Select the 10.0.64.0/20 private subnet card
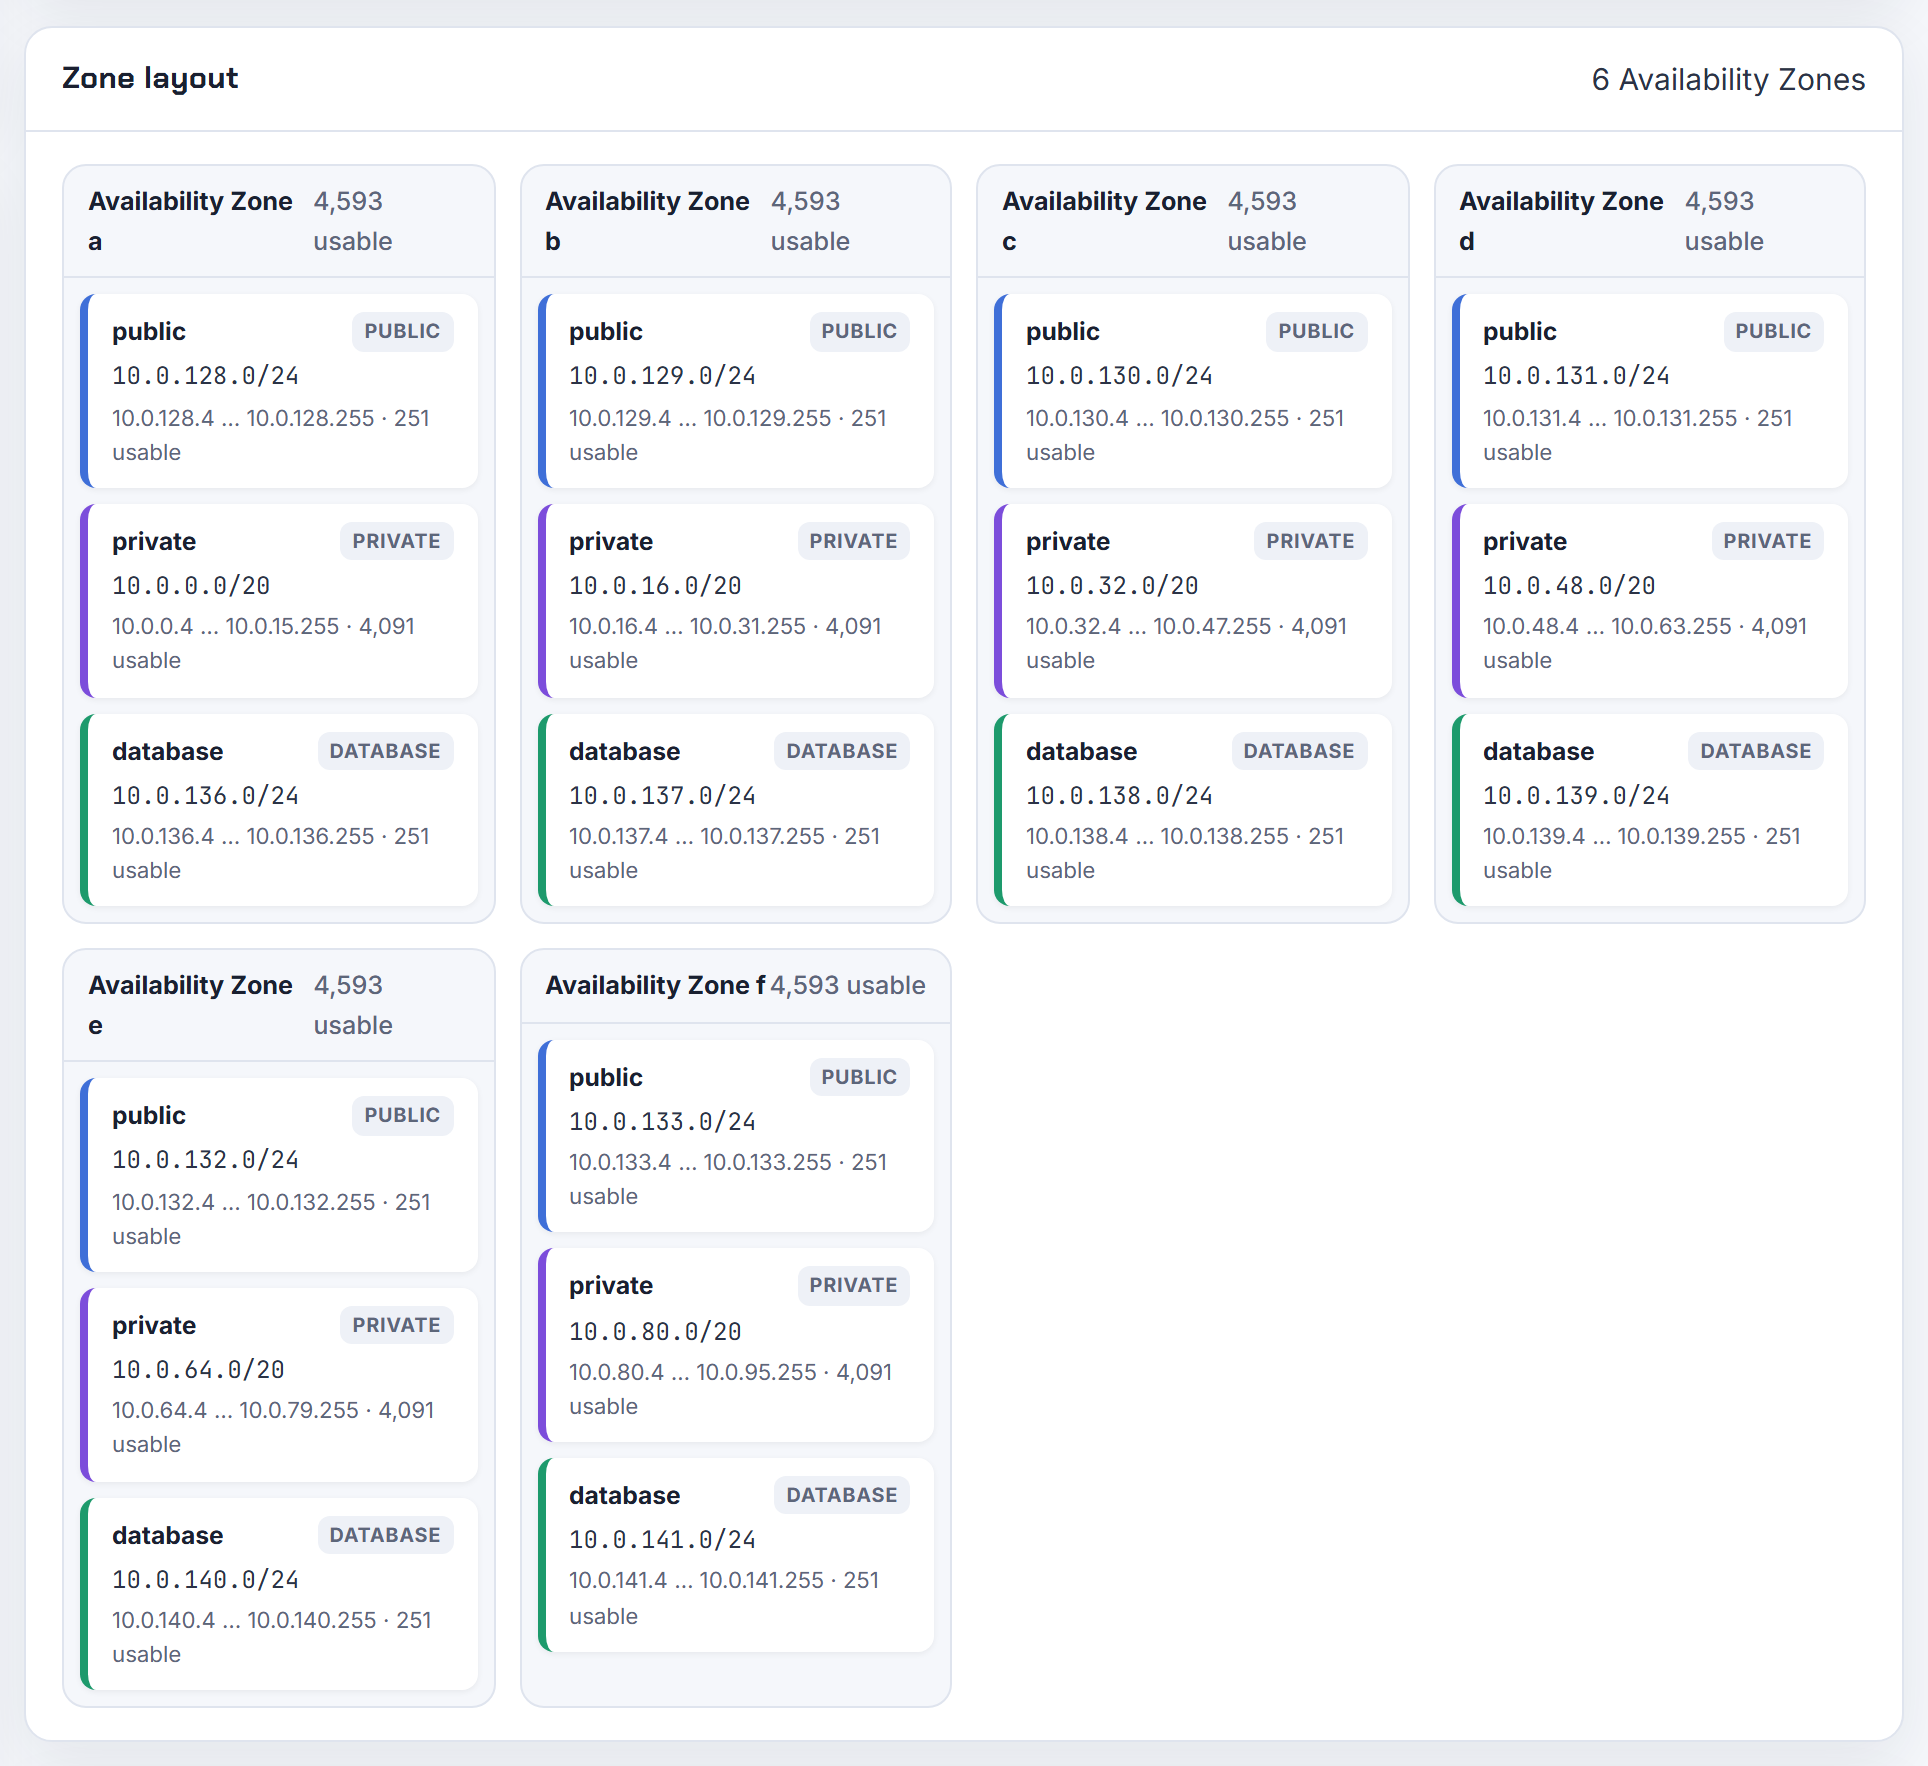This screenshot has width=1928, height=1766. [279, 1385]
